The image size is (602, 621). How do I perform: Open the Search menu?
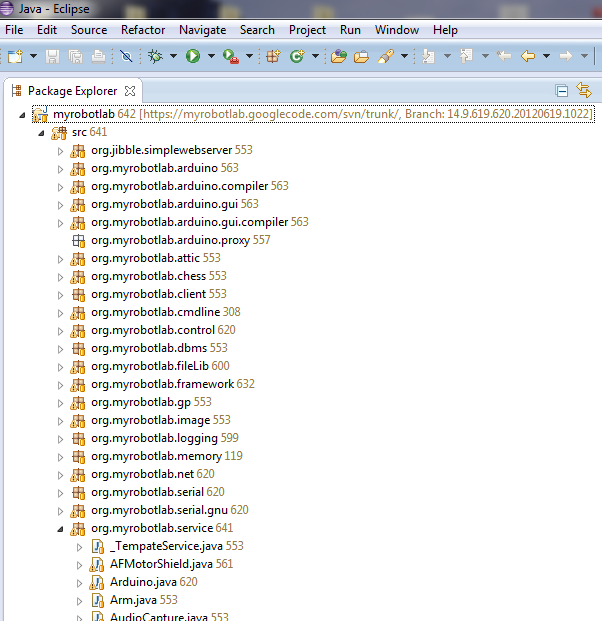(257, 30)
